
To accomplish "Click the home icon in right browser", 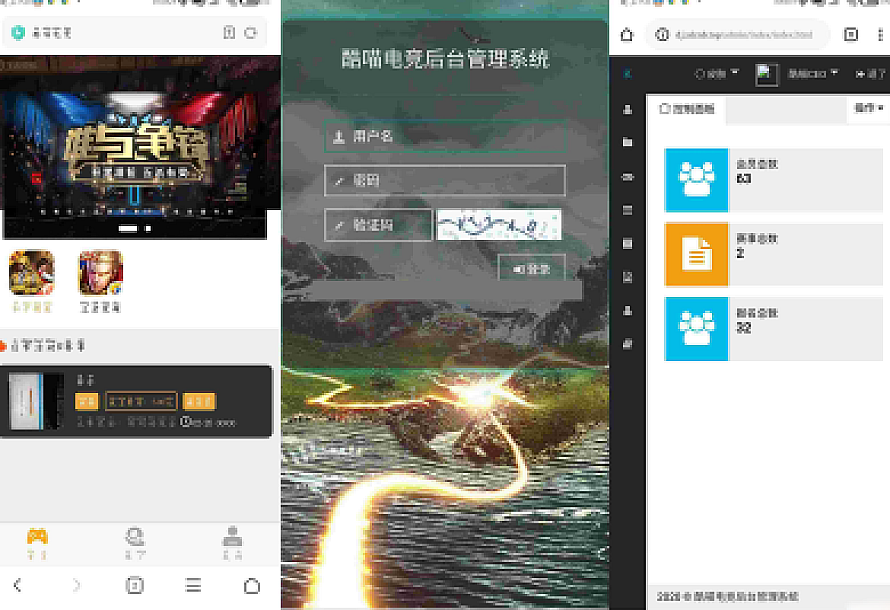I will [x=627, y=34].
